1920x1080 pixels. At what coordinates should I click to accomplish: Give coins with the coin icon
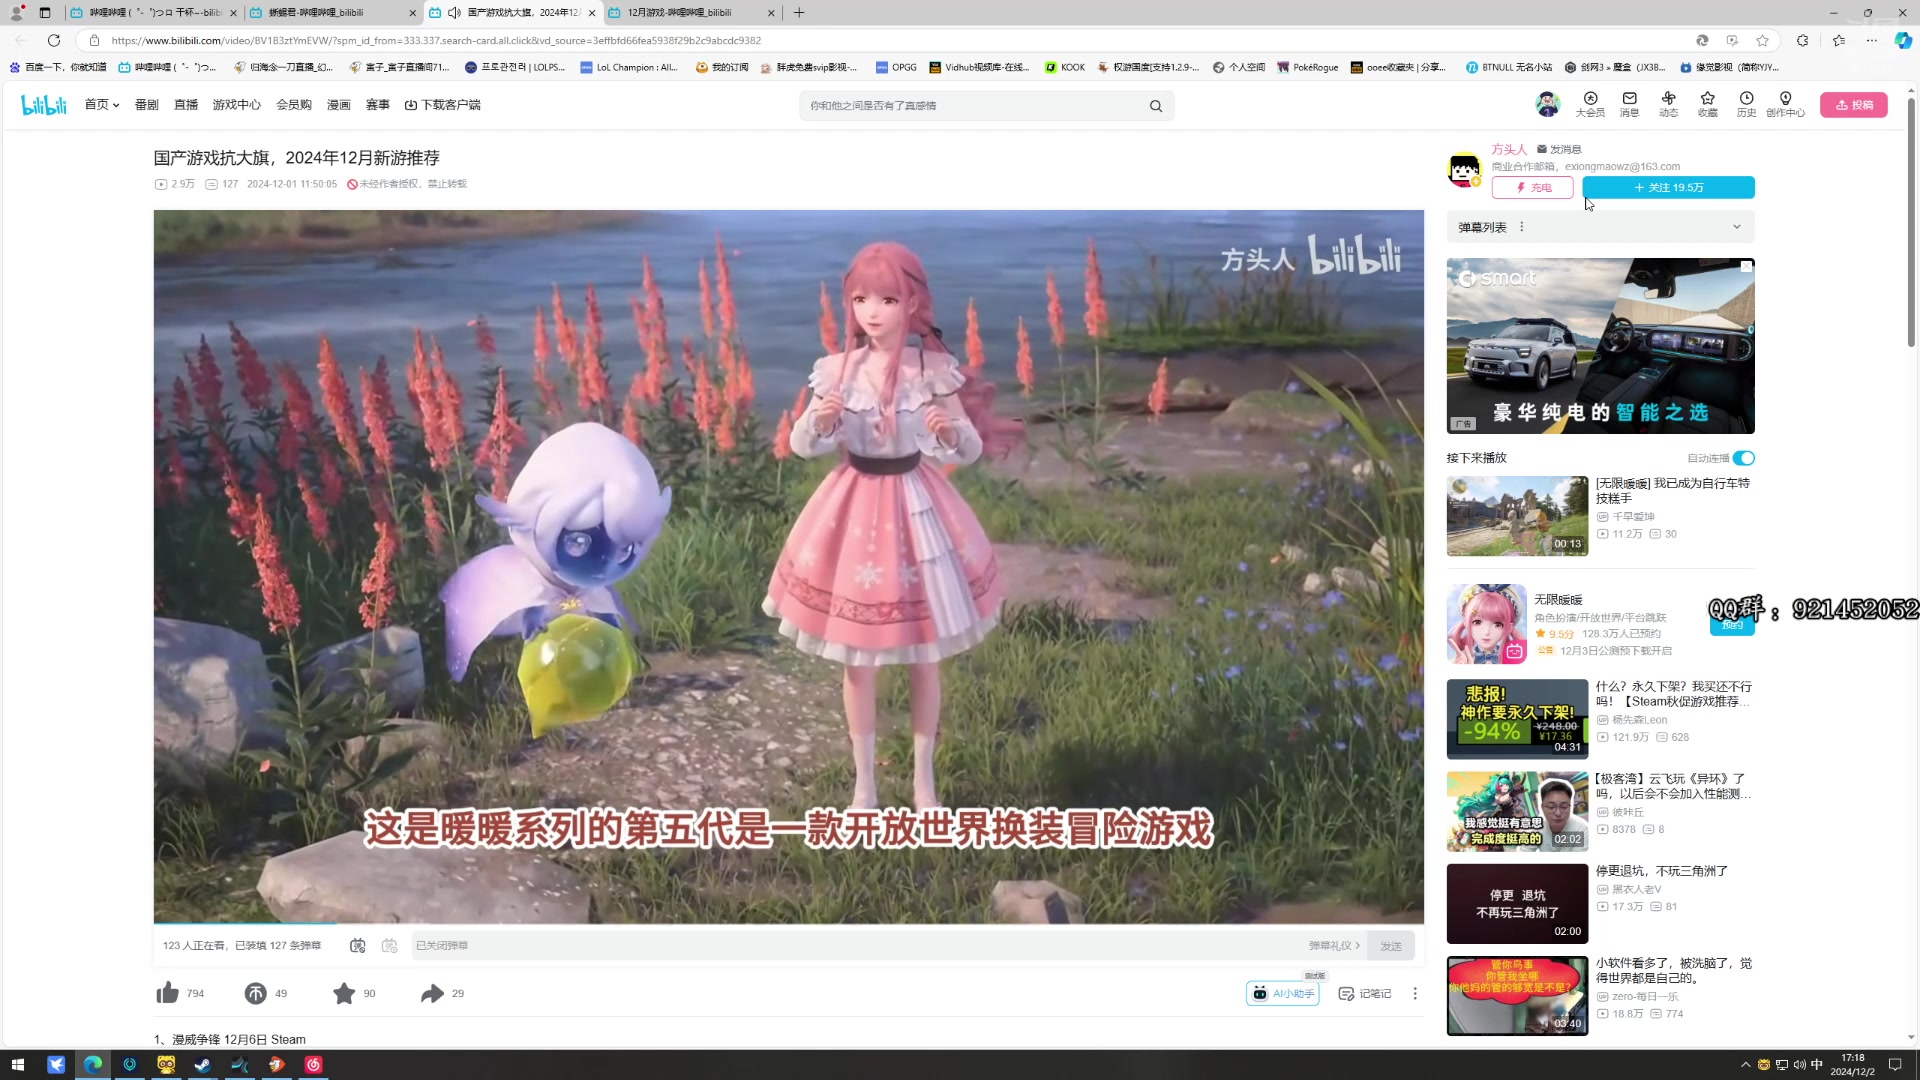point(256,993)
